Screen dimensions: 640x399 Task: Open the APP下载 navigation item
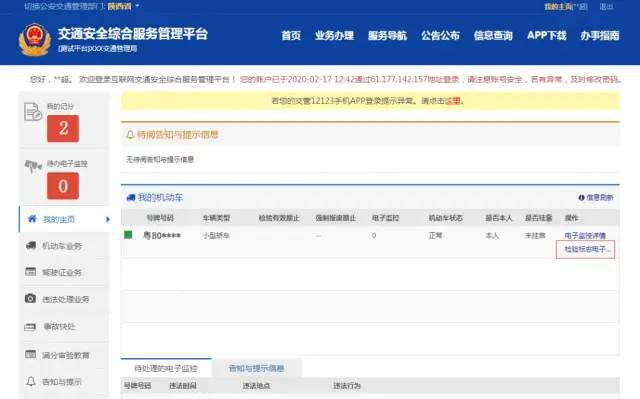(547, 35)
